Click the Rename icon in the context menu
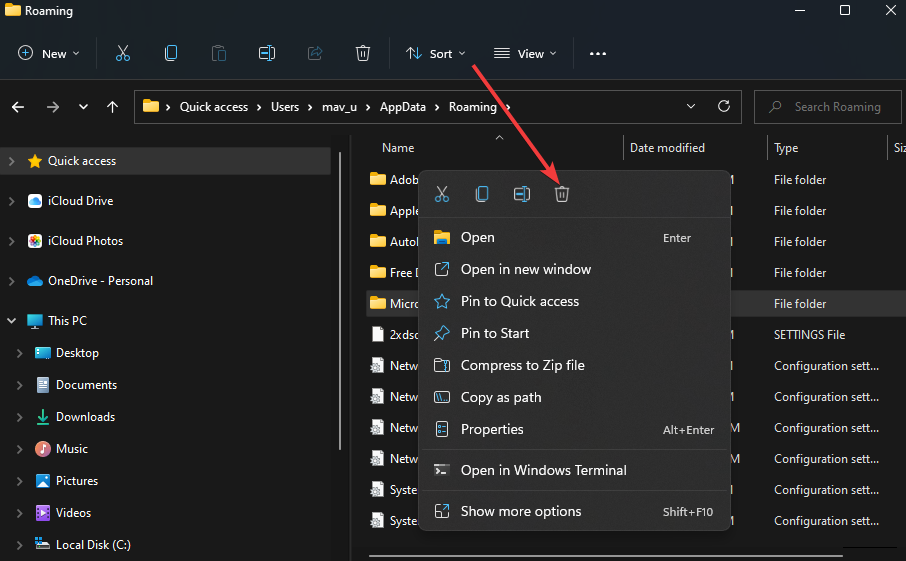The width and height of the screenshot is (906, 561). click(x=522, y=194)
